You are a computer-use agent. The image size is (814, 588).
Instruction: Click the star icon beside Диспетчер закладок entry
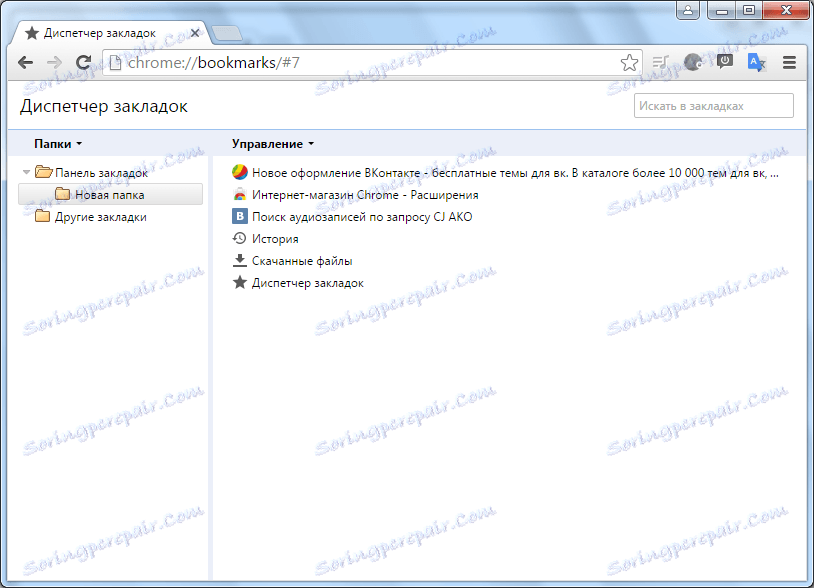coord(239,282)
